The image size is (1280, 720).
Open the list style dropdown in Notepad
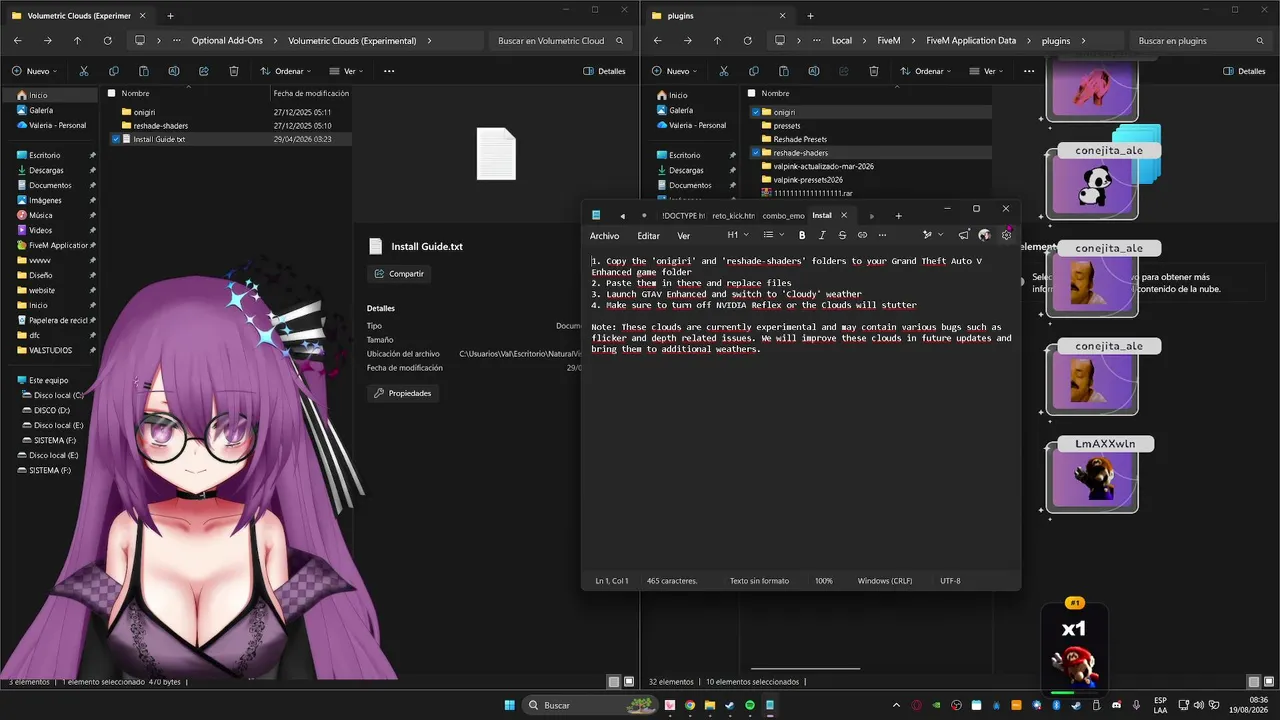point(773,235)
